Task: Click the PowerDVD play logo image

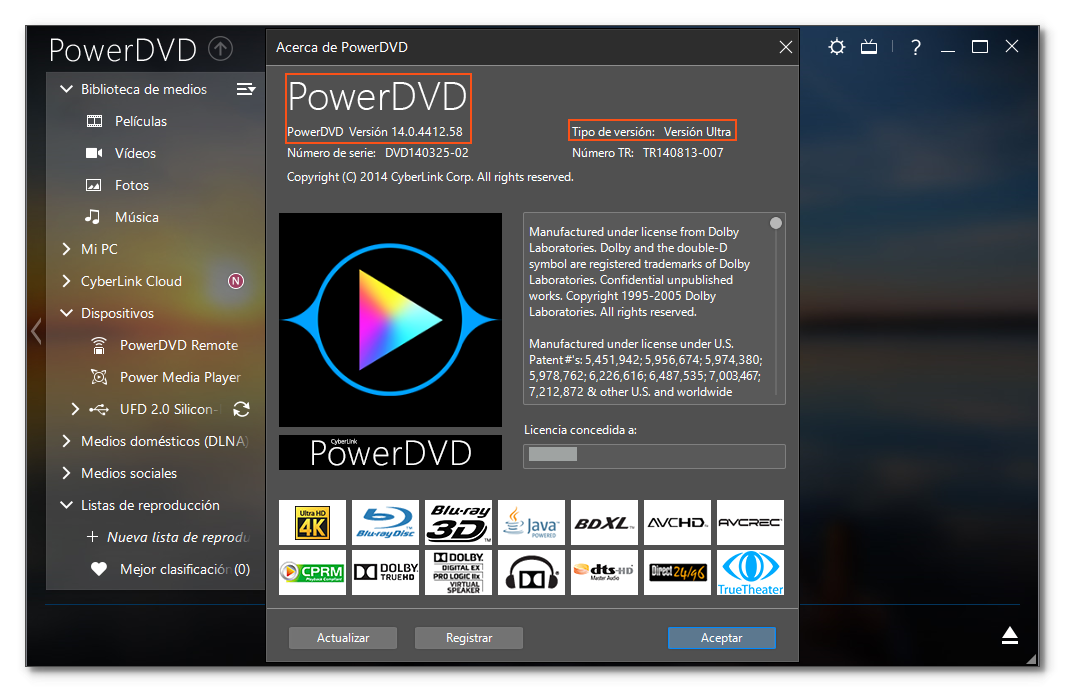Action: pyautogui.click(x=391, y=320)
